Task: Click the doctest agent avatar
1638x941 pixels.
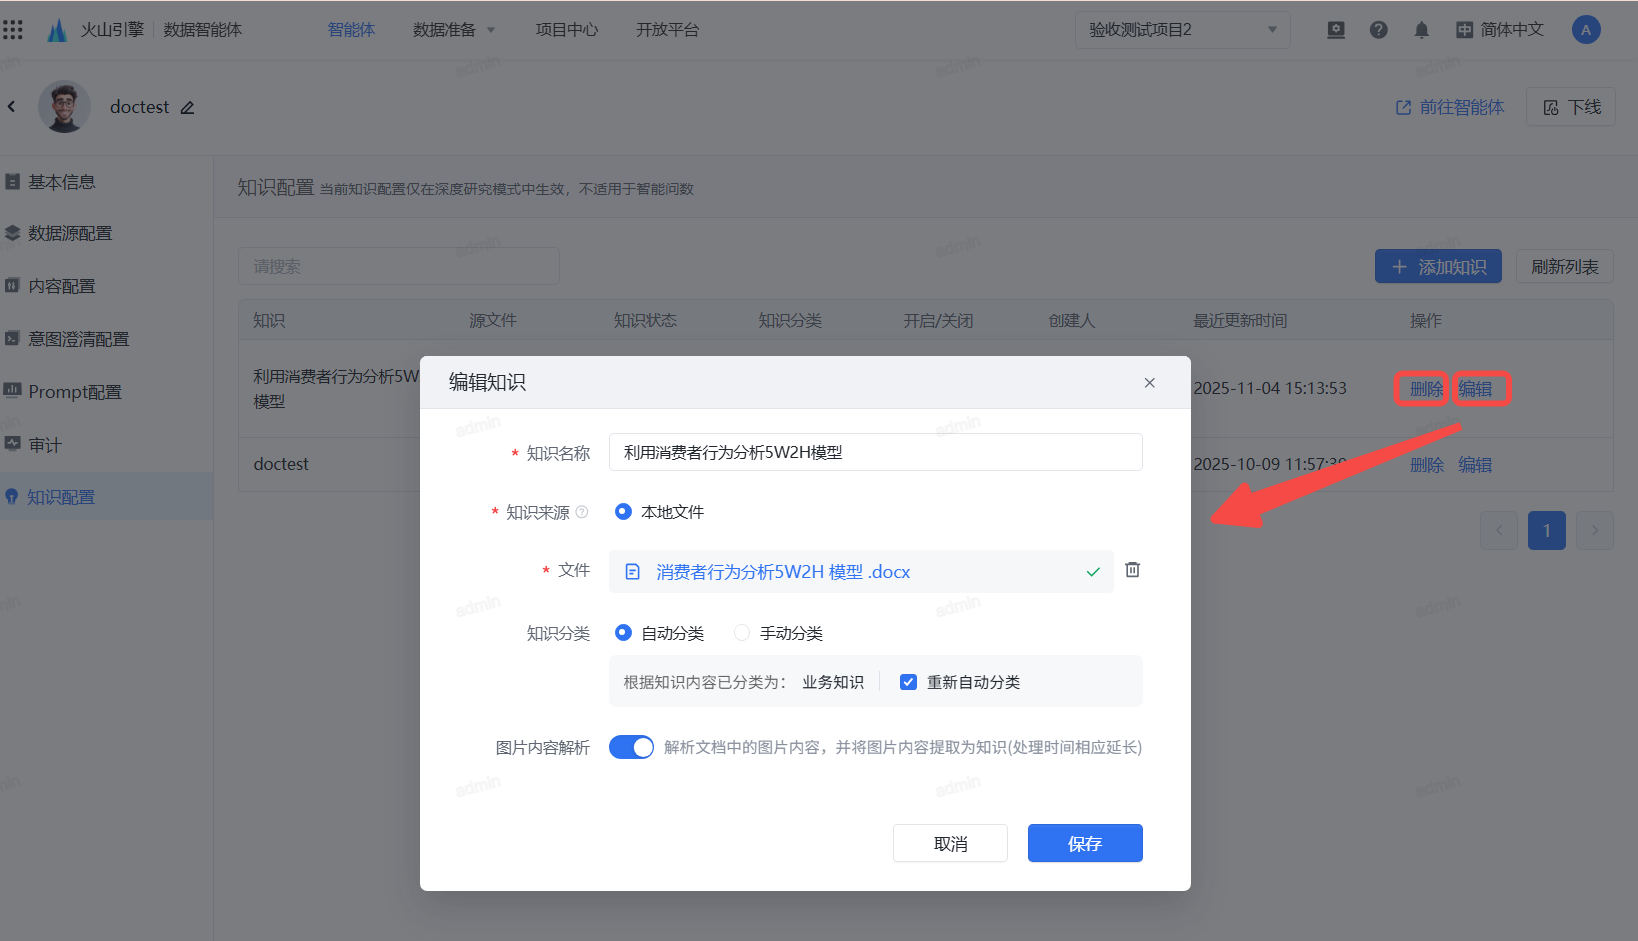Action: (64, 107)
